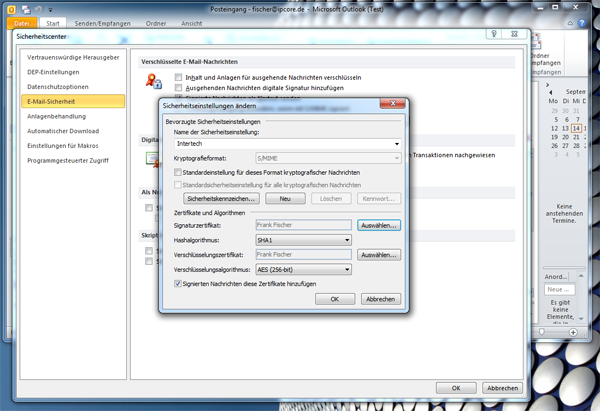Collapse the to-do bar with the chevron
This screenshot has height=411, width=600.
548,85
